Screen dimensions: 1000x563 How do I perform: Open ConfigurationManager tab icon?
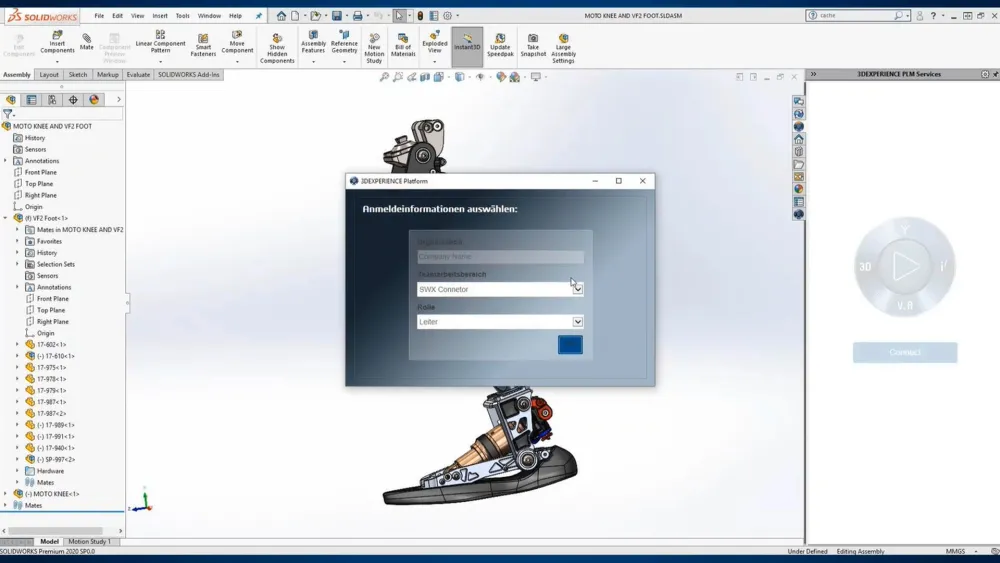click(x=52, y=99)
